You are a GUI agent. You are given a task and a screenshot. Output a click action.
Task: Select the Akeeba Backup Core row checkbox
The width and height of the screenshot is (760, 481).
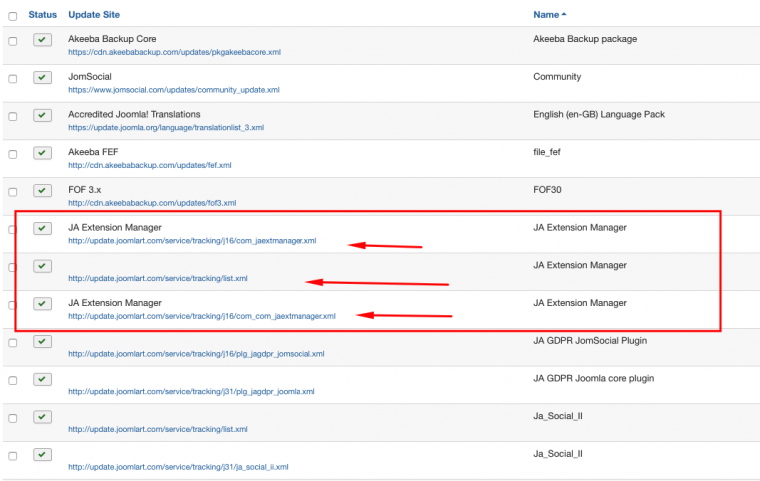click(13, 41)
